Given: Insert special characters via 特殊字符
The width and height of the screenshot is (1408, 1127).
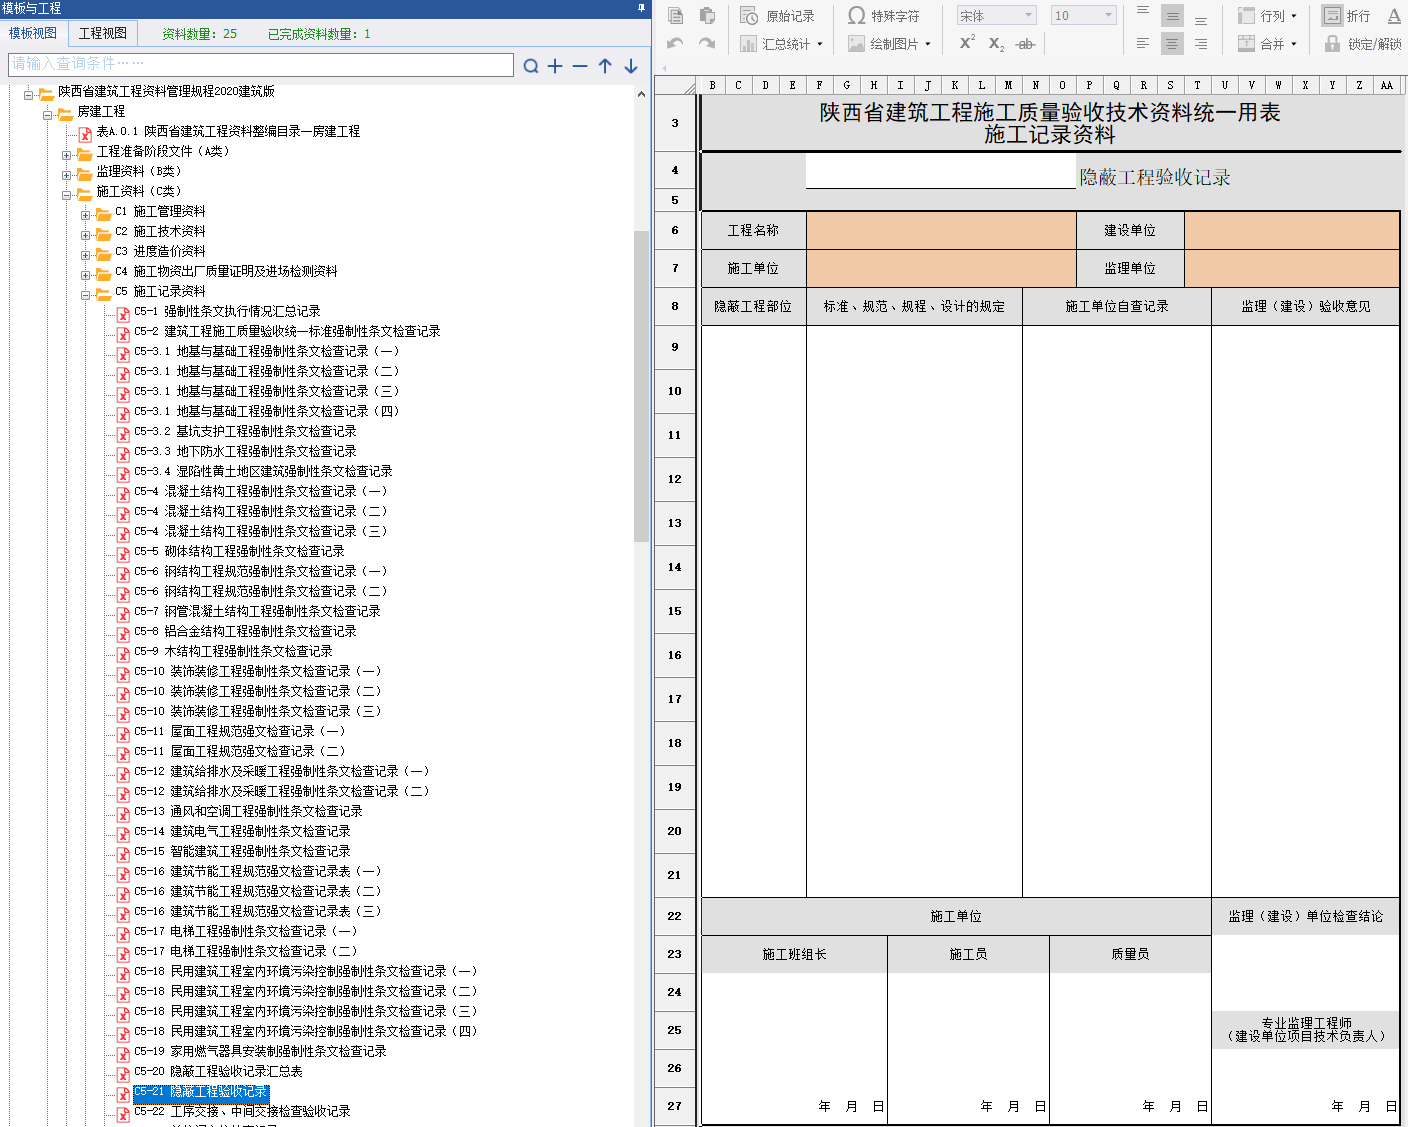Looking at the screenshot, I should click(884, 16).
